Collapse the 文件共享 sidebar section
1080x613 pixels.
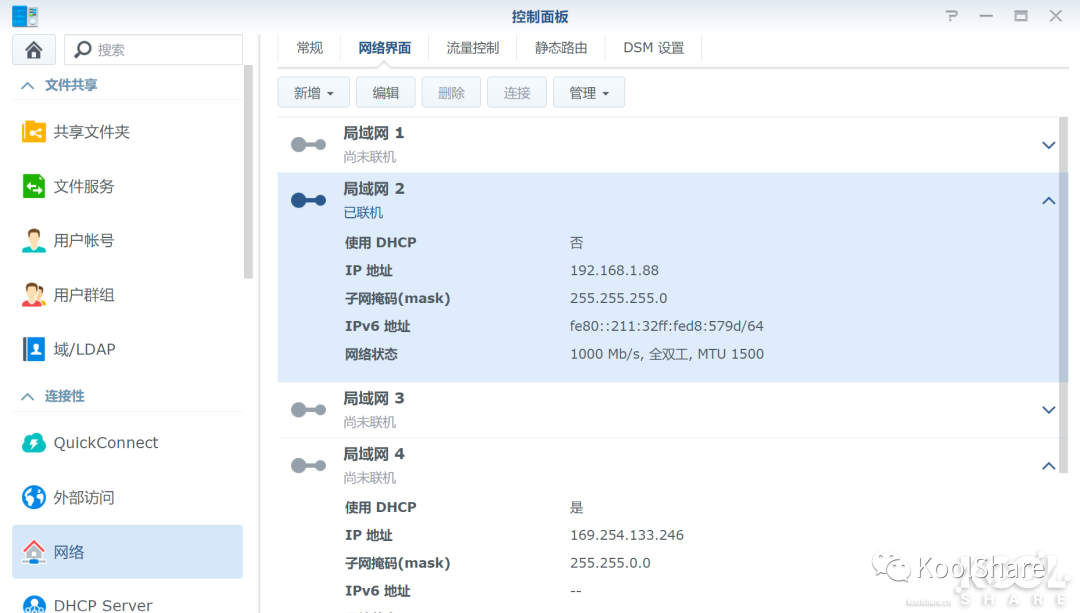click(x=28, y=85)
